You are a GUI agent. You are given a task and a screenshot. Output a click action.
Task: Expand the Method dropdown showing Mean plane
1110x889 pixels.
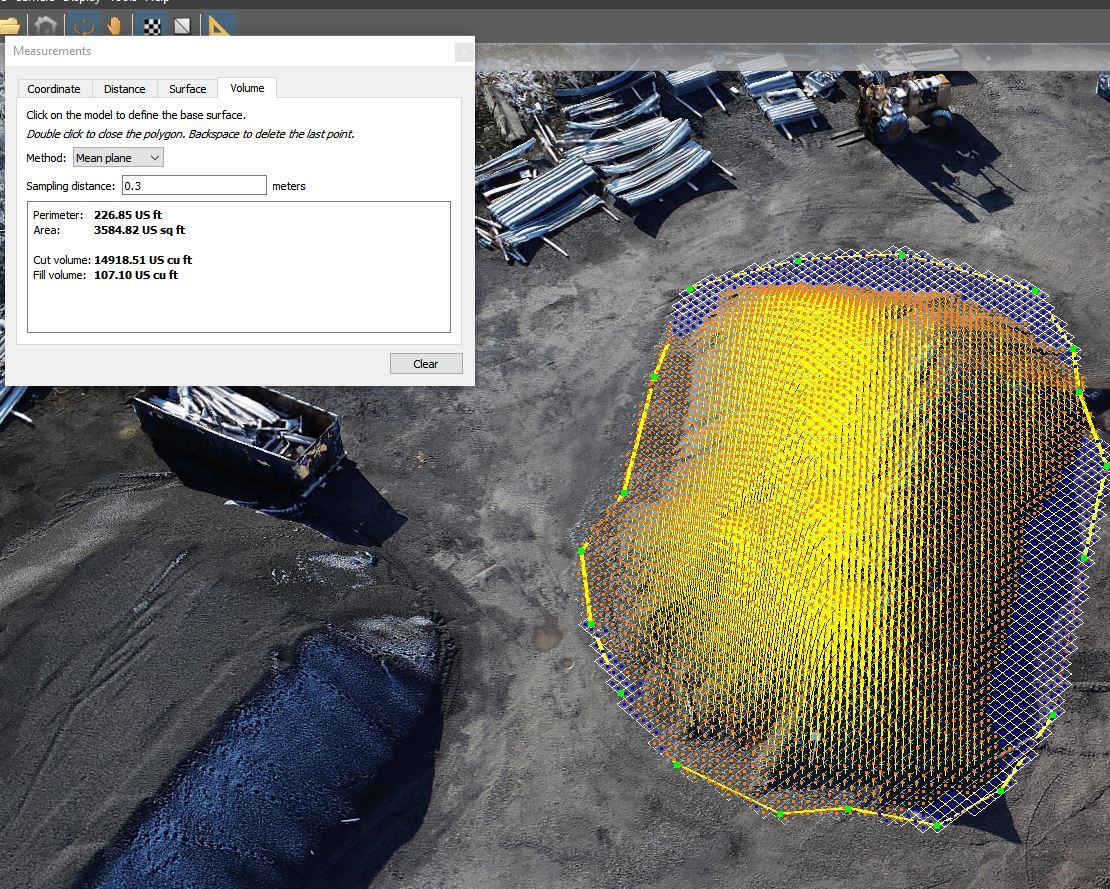pyautogui.click(x=118, y=158)
